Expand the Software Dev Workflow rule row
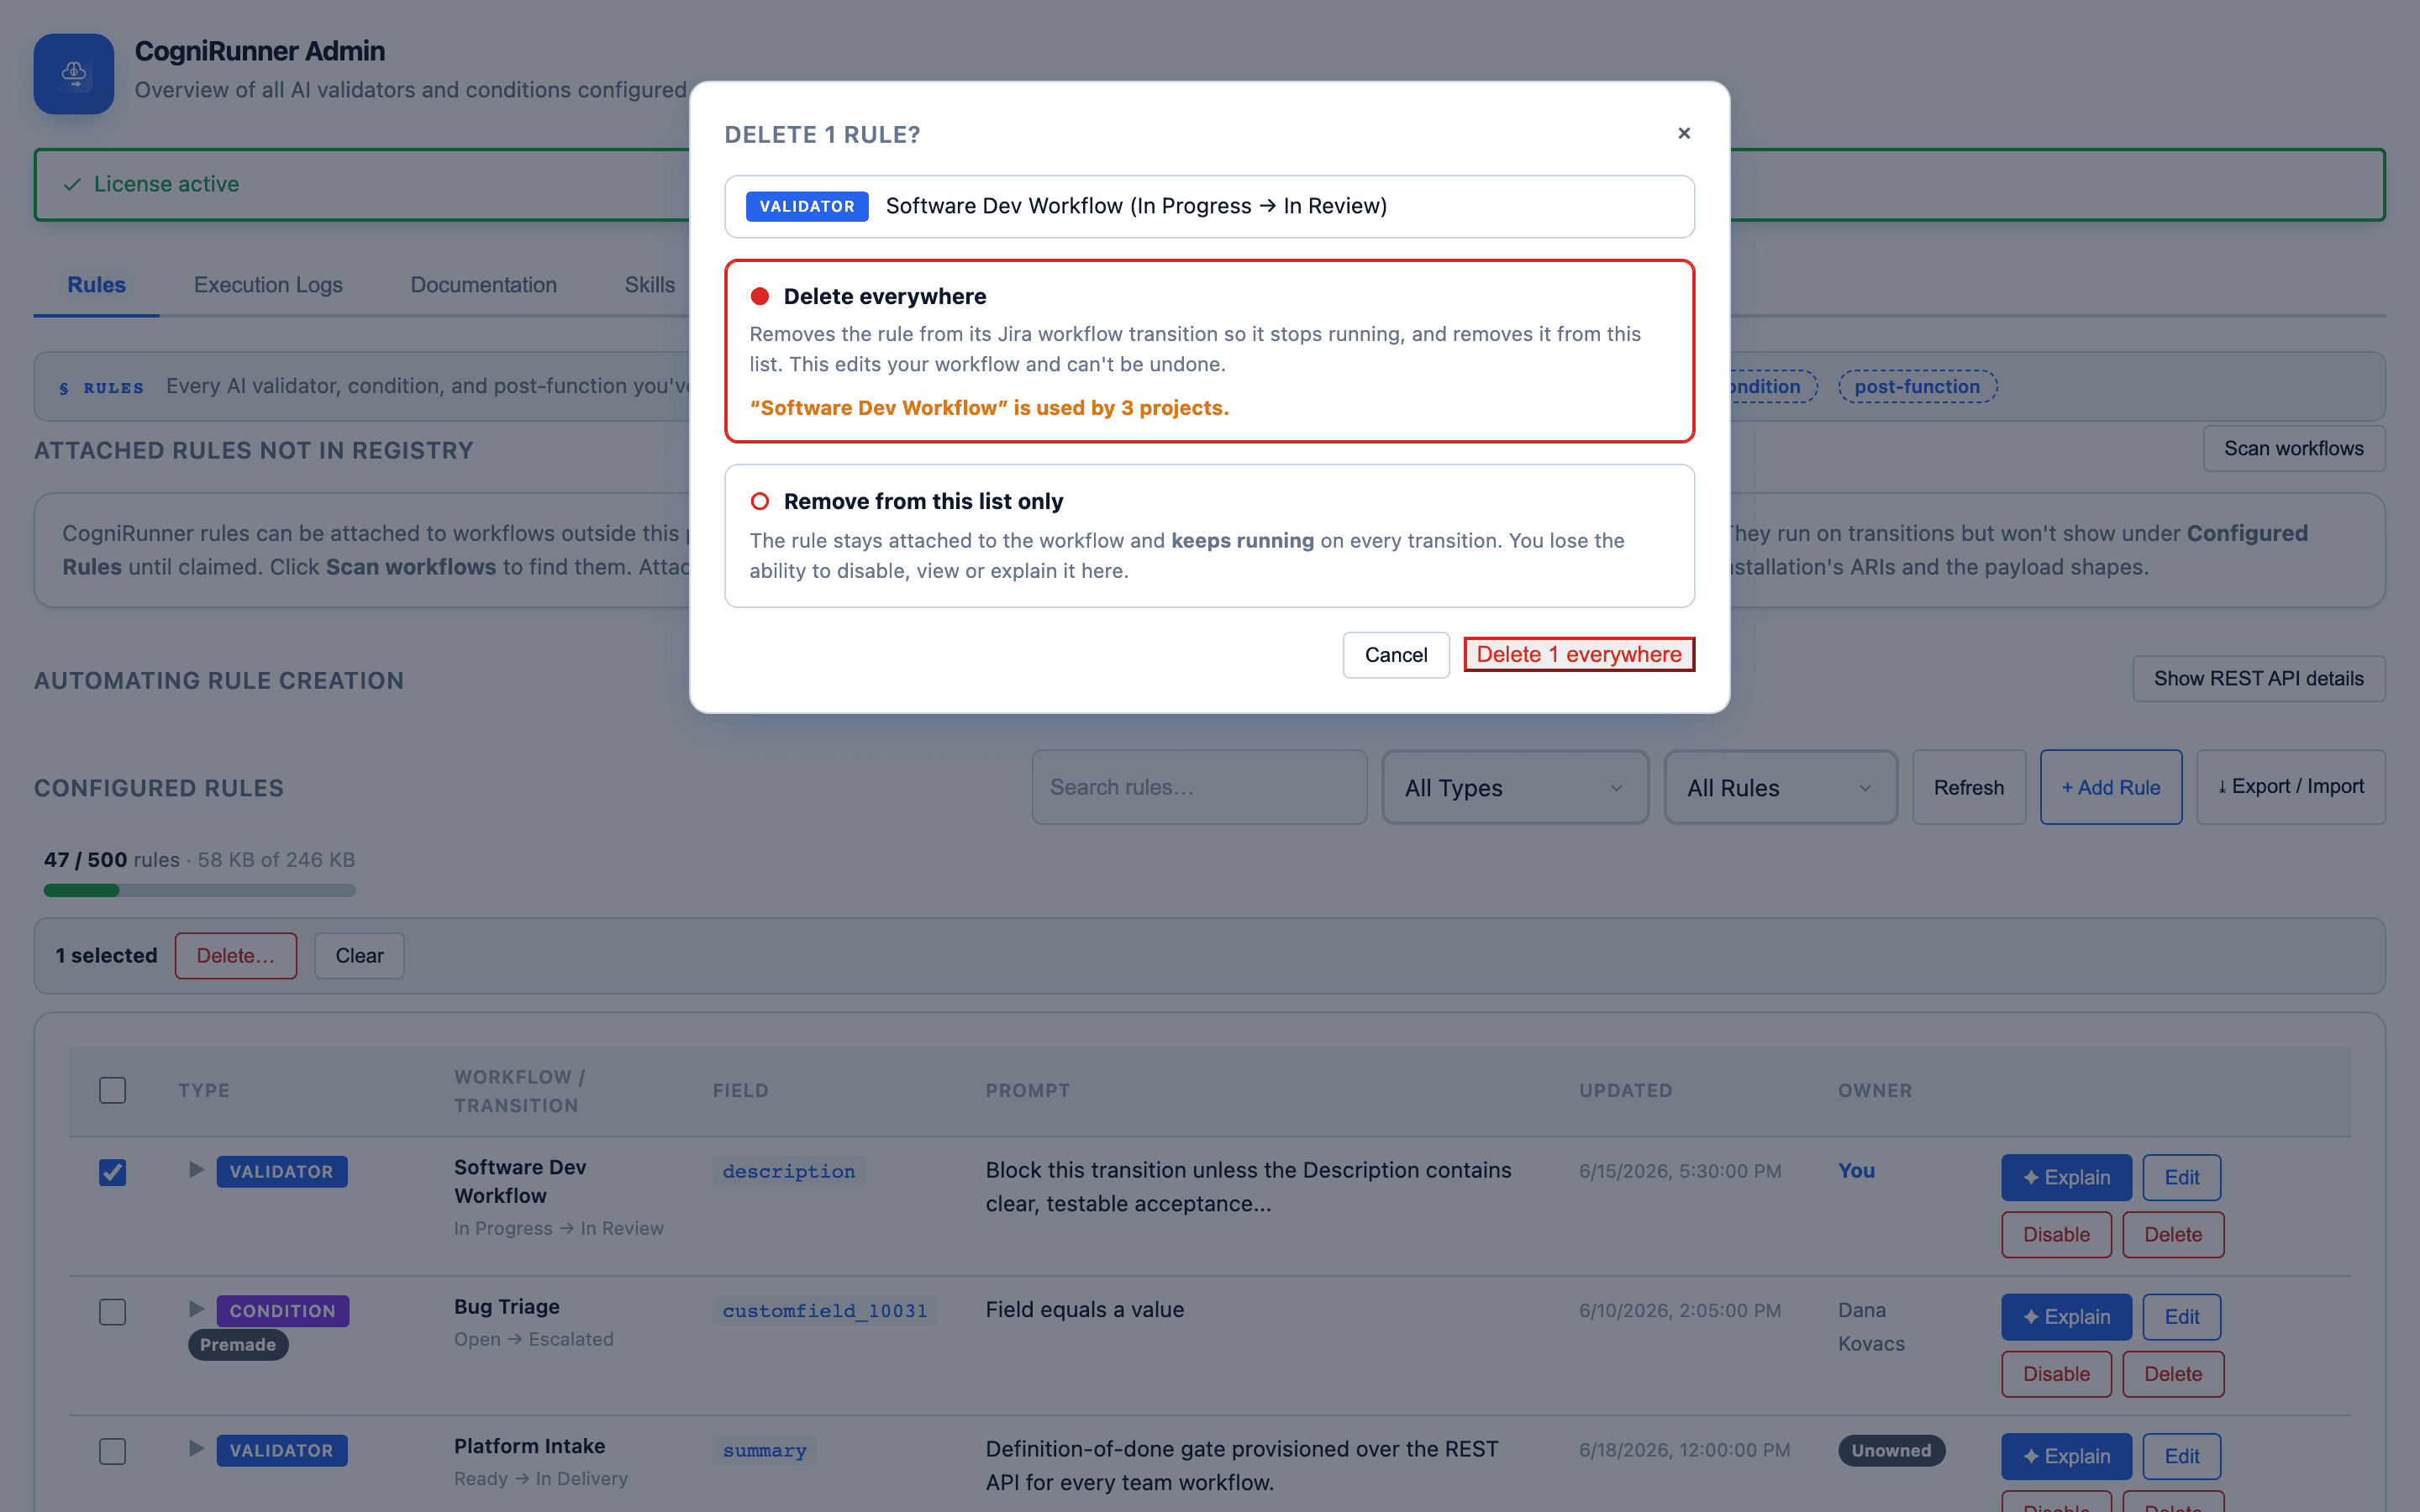 (196, 1170)
